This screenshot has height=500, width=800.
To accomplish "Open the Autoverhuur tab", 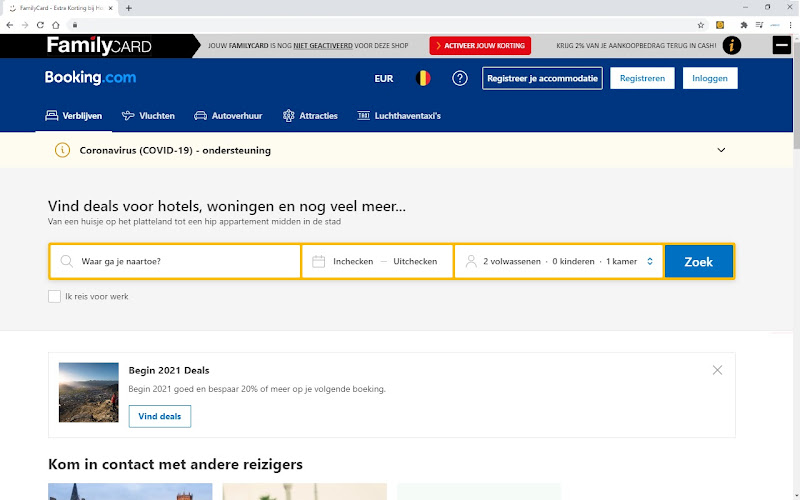I will coord(228,116).
